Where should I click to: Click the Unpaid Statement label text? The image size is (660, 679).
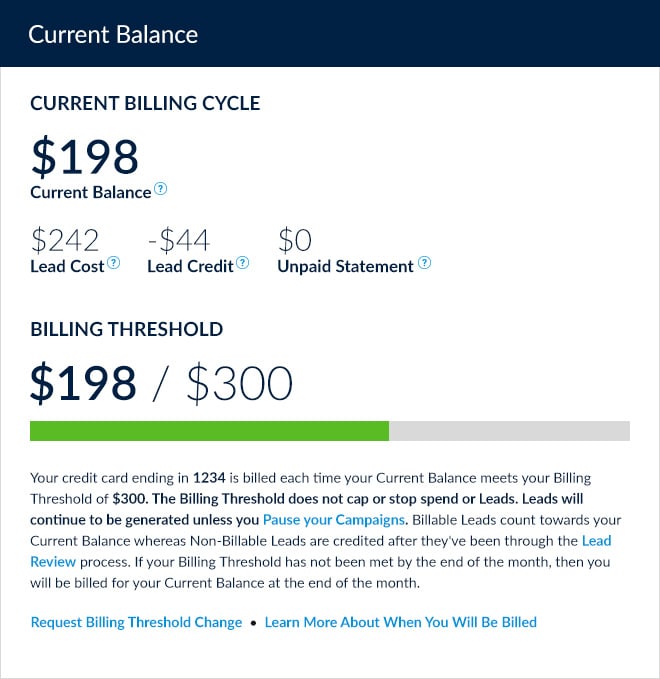click(x=346, y=266)
